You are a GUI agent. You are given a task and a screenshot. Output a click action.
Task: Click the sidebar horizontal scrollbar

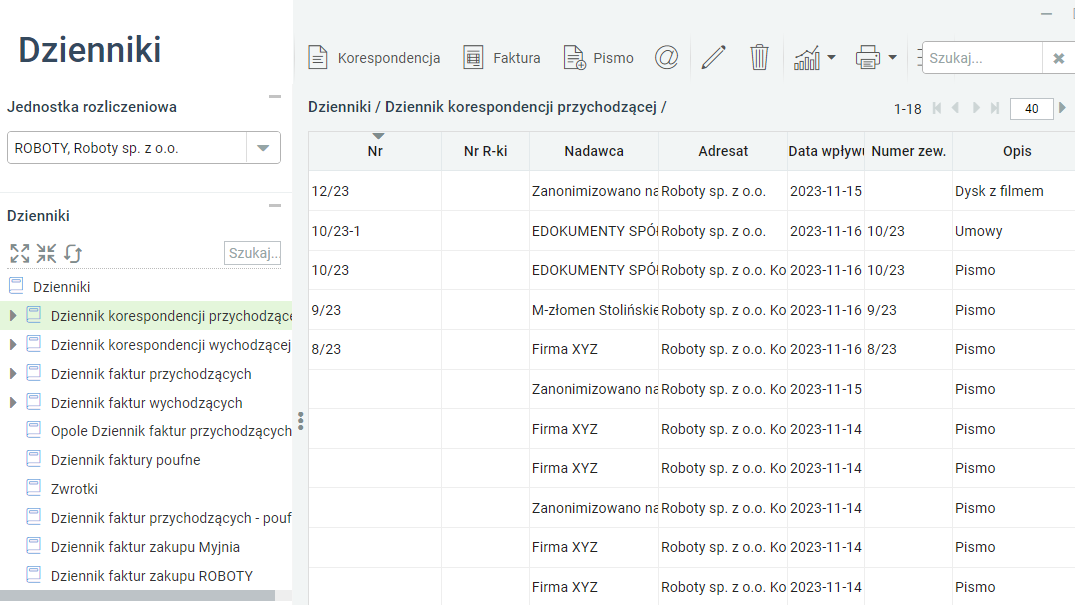click(x=137, y=595)
